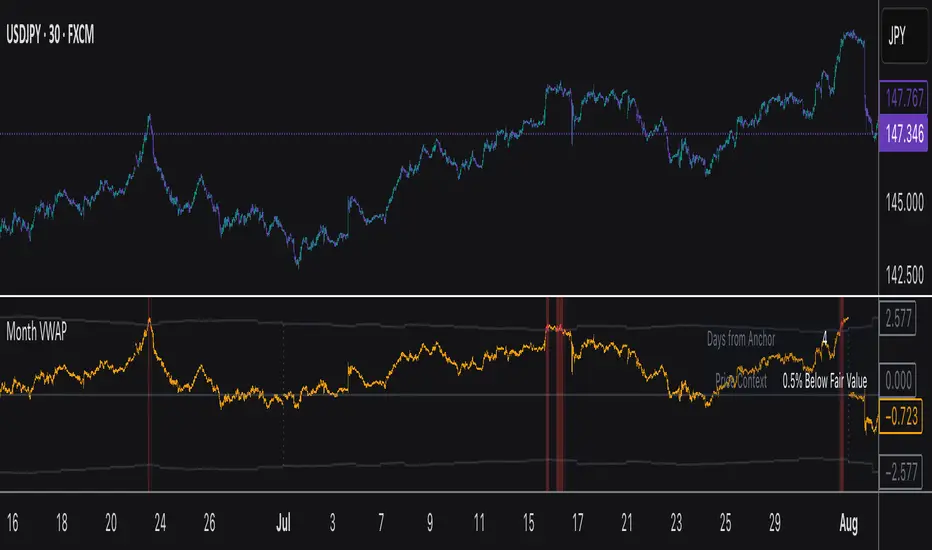Click date 3 on time axis
Viewport: 932px width, 550px height.
click(332, 523)
